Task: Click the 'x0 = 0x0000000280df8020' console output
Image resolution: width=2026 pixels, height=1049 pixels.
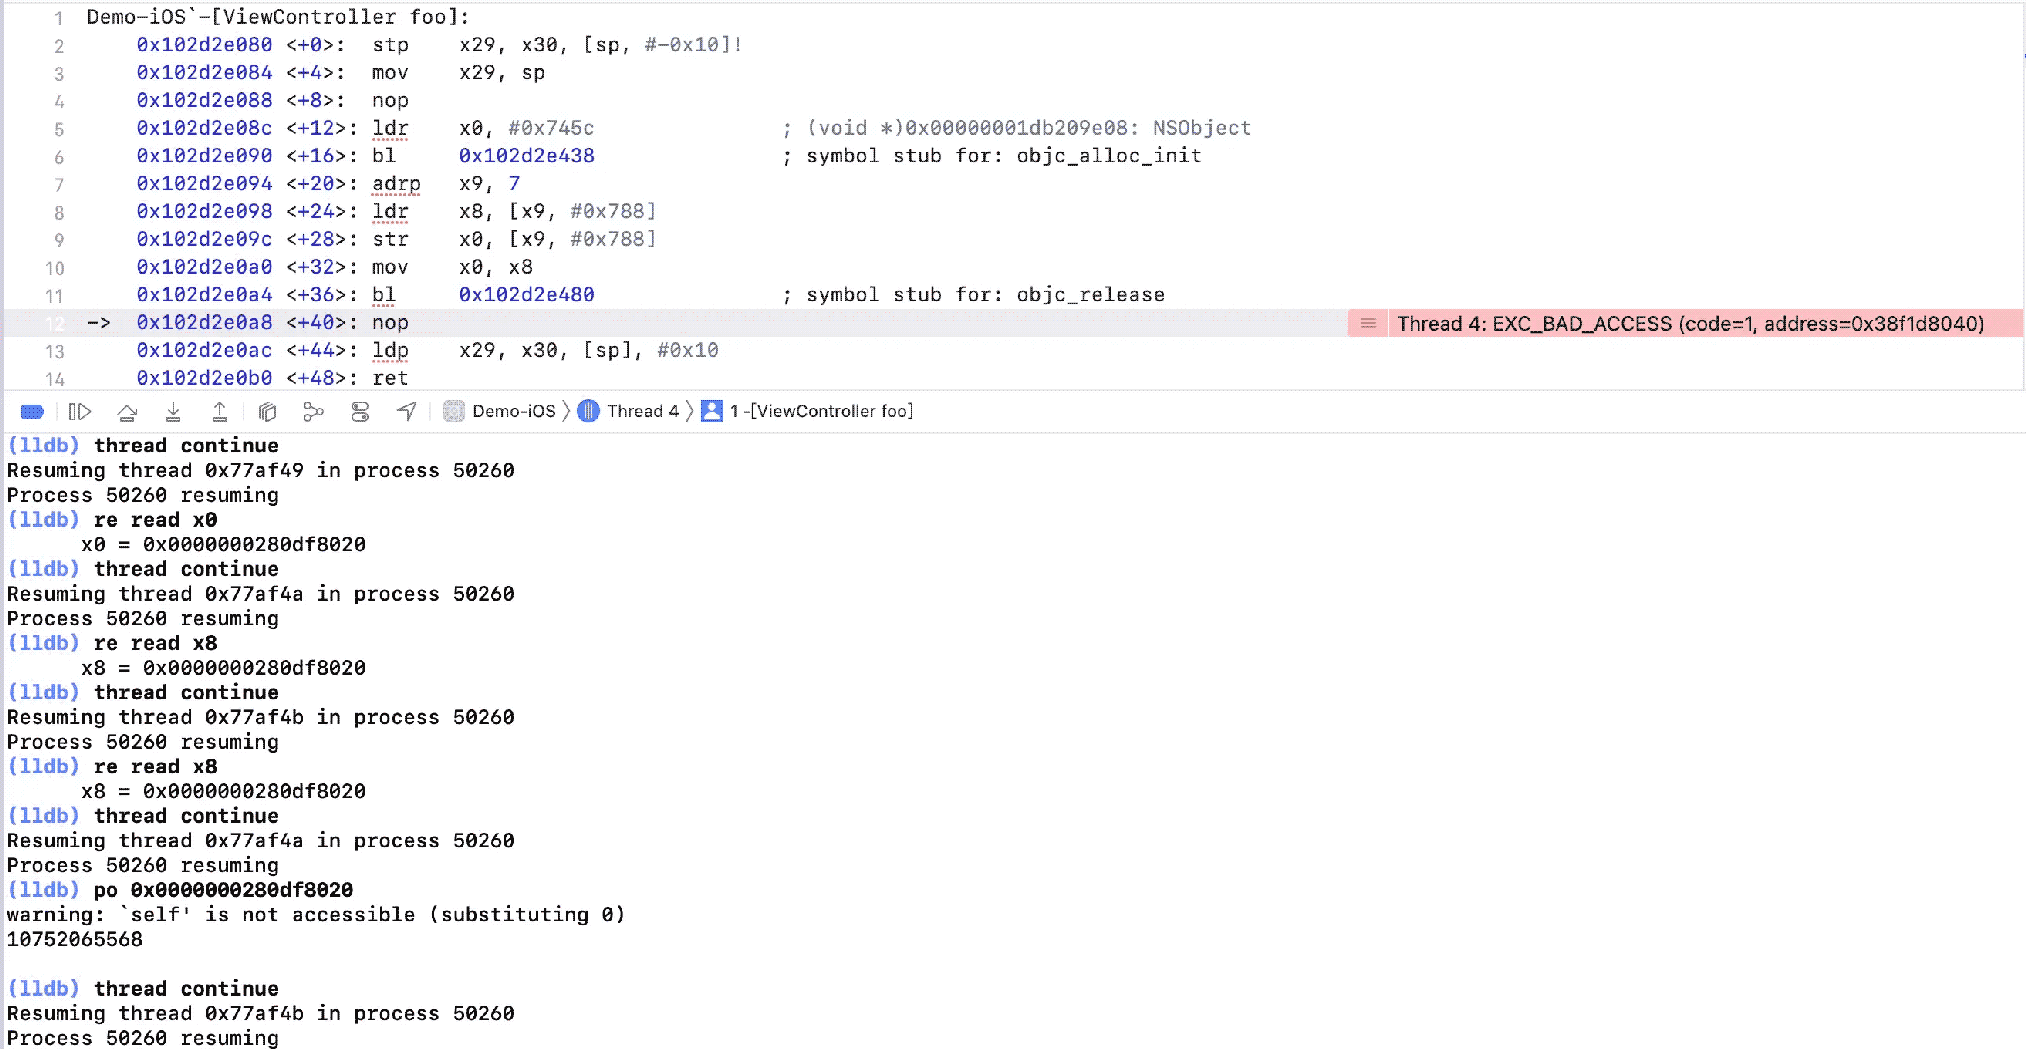Action: click(224, 545)
